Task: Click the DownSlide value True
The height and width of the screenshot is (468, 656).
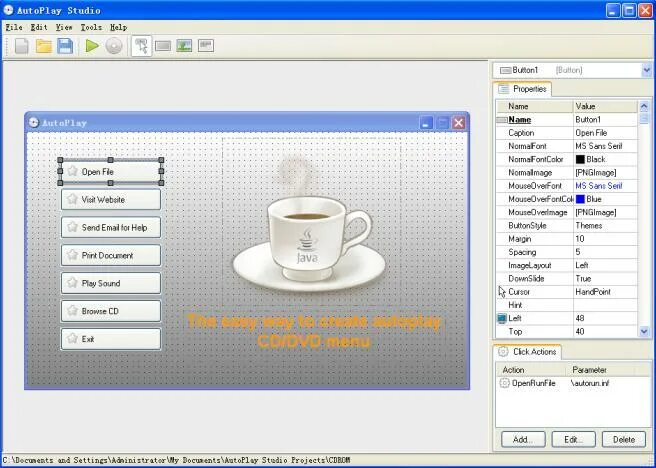Action: (605, 279)
